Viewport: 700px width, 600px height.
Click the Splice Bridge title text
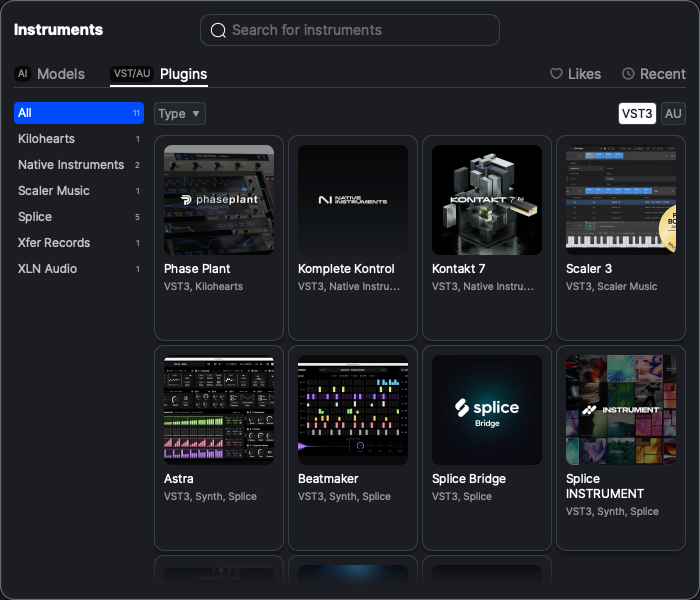[x=469, y=479]
